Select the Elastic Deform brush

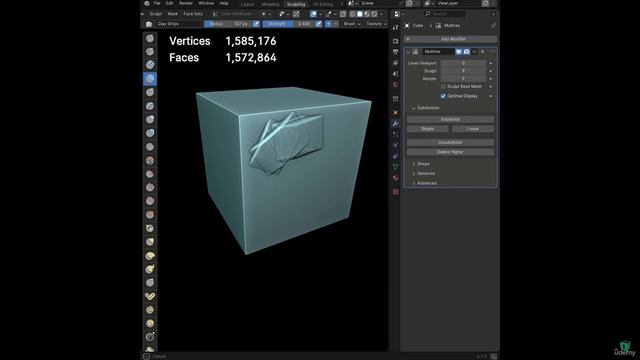click(x=150, y=256)
